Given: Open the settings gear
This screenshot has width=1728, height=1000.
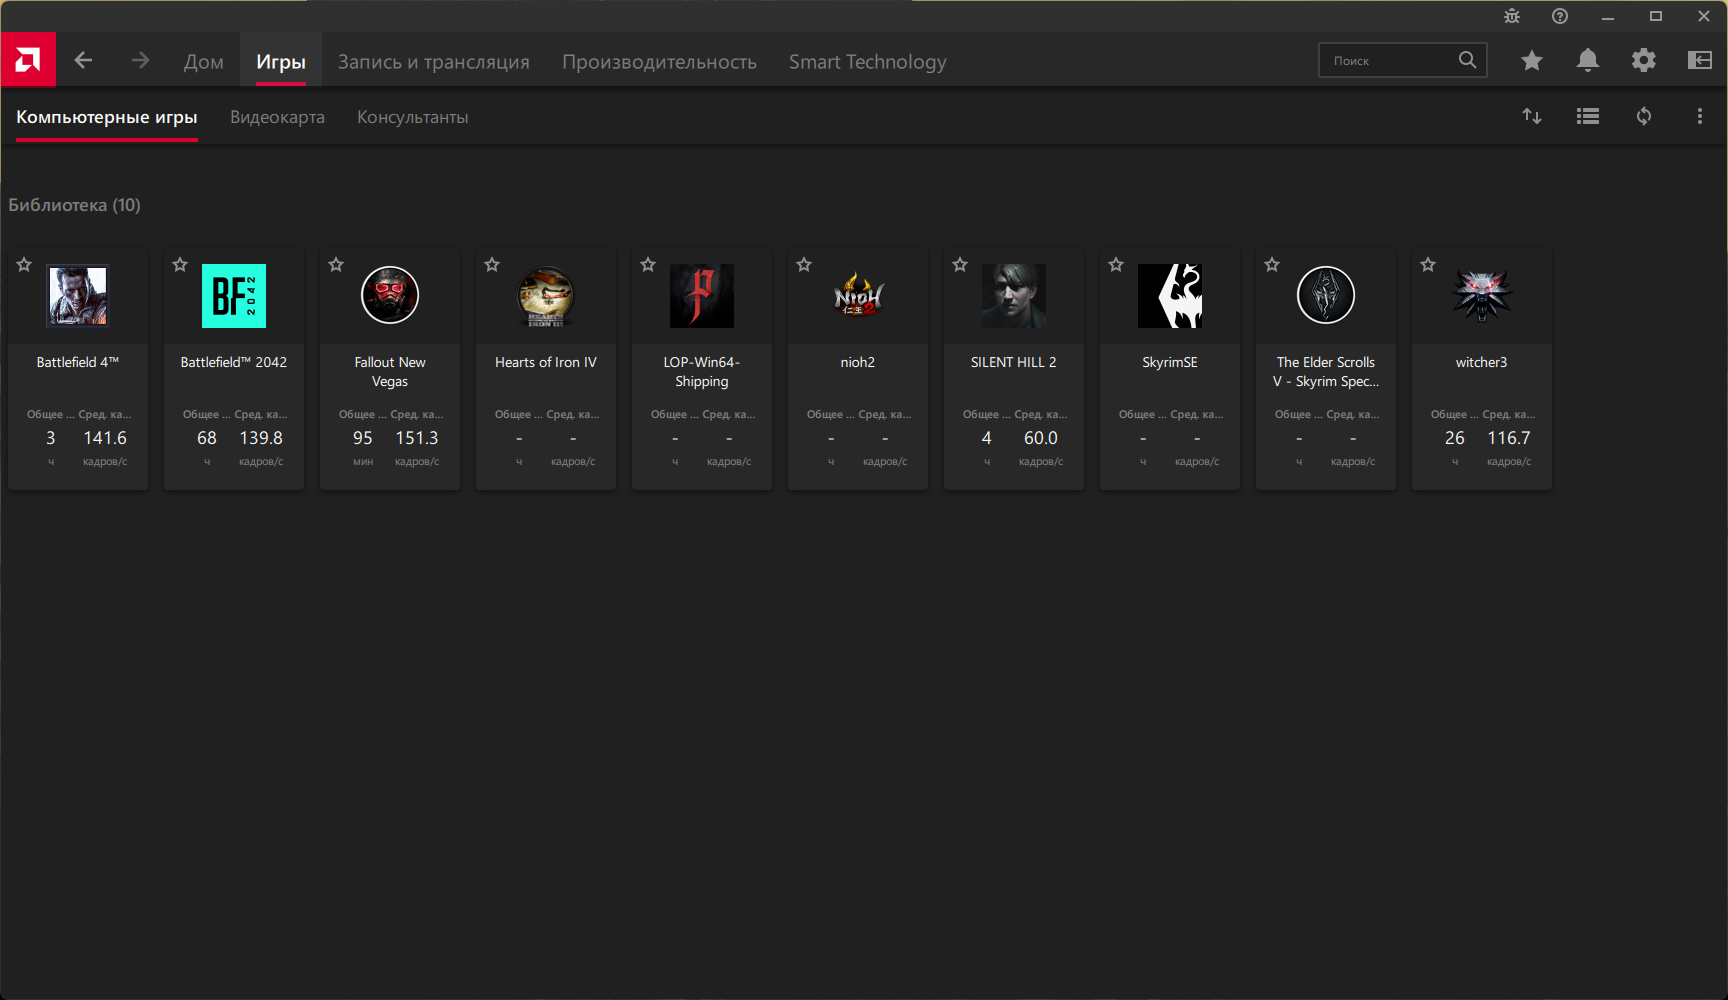Looking at the screenshot, I should (x=1644, y=61).
